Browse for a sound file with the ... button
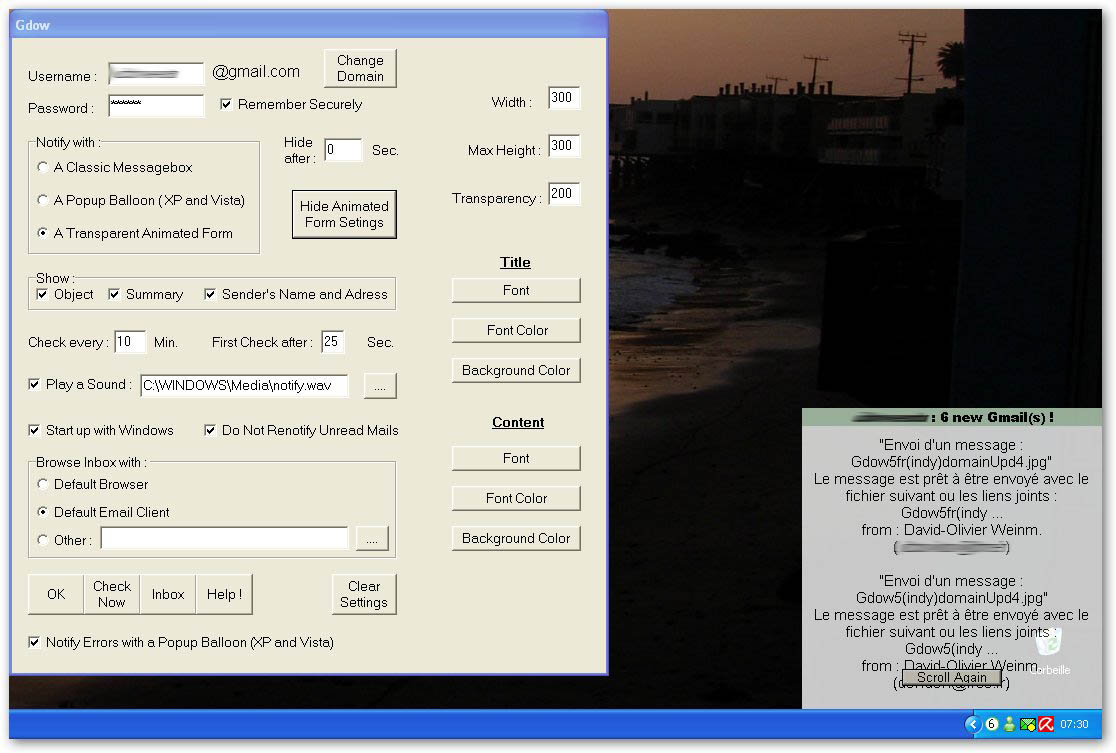Screen dimensions: 1116x753 click(x=380, y=386)
